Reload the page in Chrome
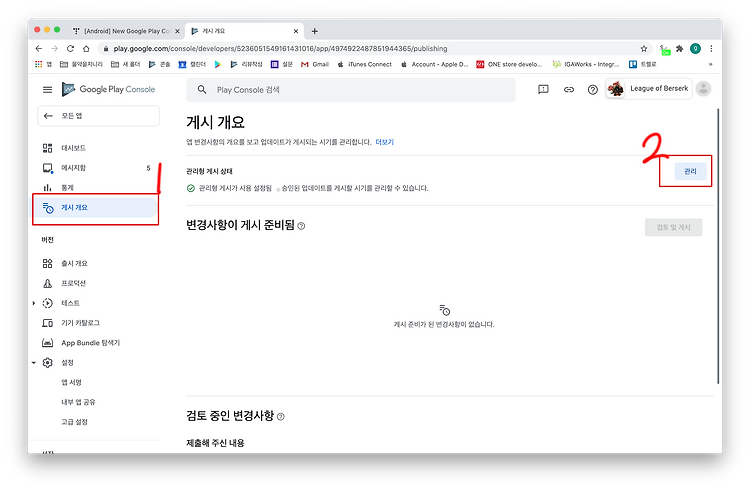The image size is (750, 490). click(70, 48)
